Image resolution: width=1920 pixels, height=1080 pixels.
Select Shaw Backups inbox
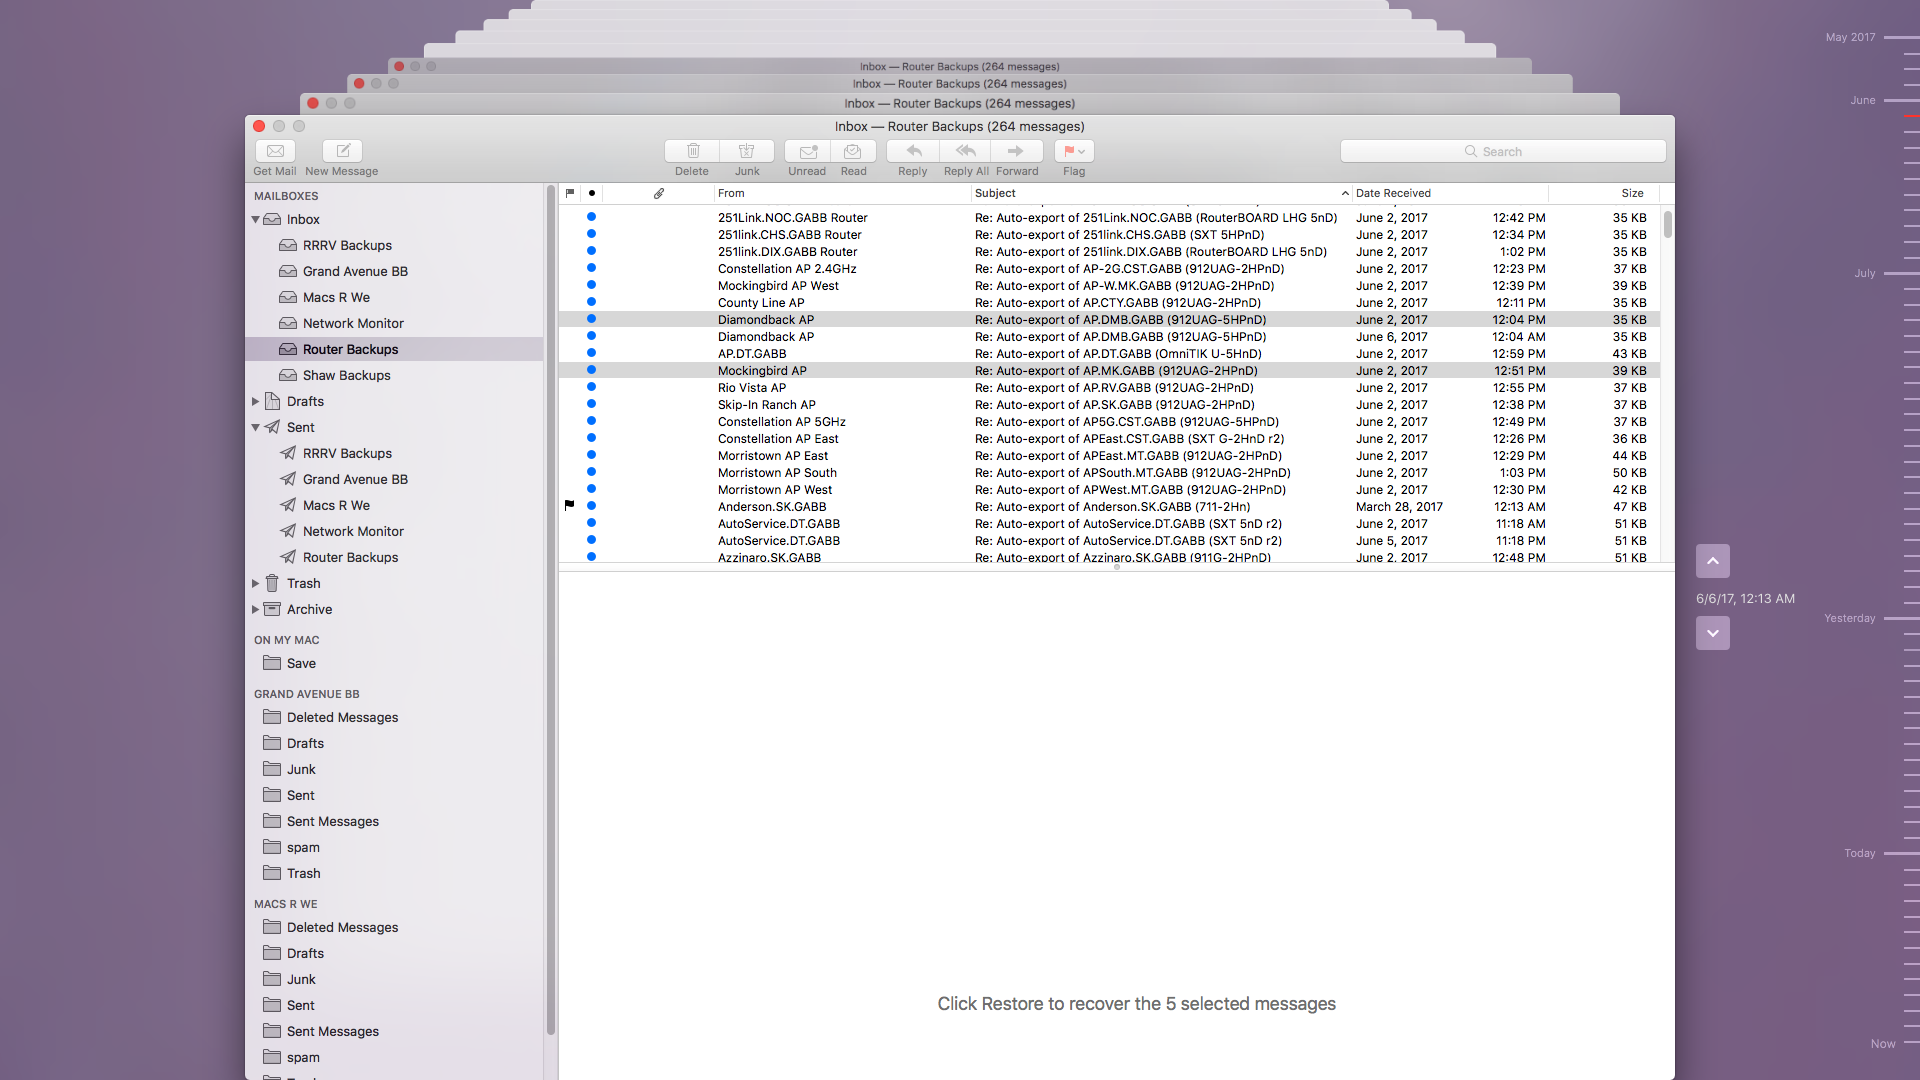[394, 375]
